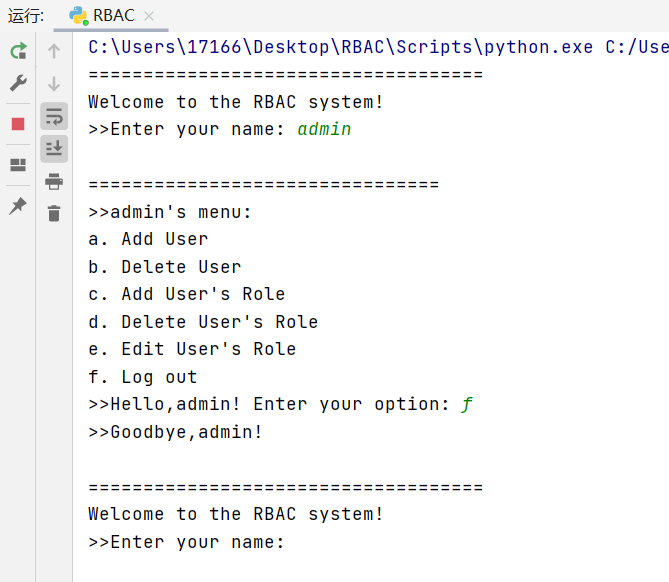Toggle scroll to end of output

pyautogui.click(x=54, y=148)
